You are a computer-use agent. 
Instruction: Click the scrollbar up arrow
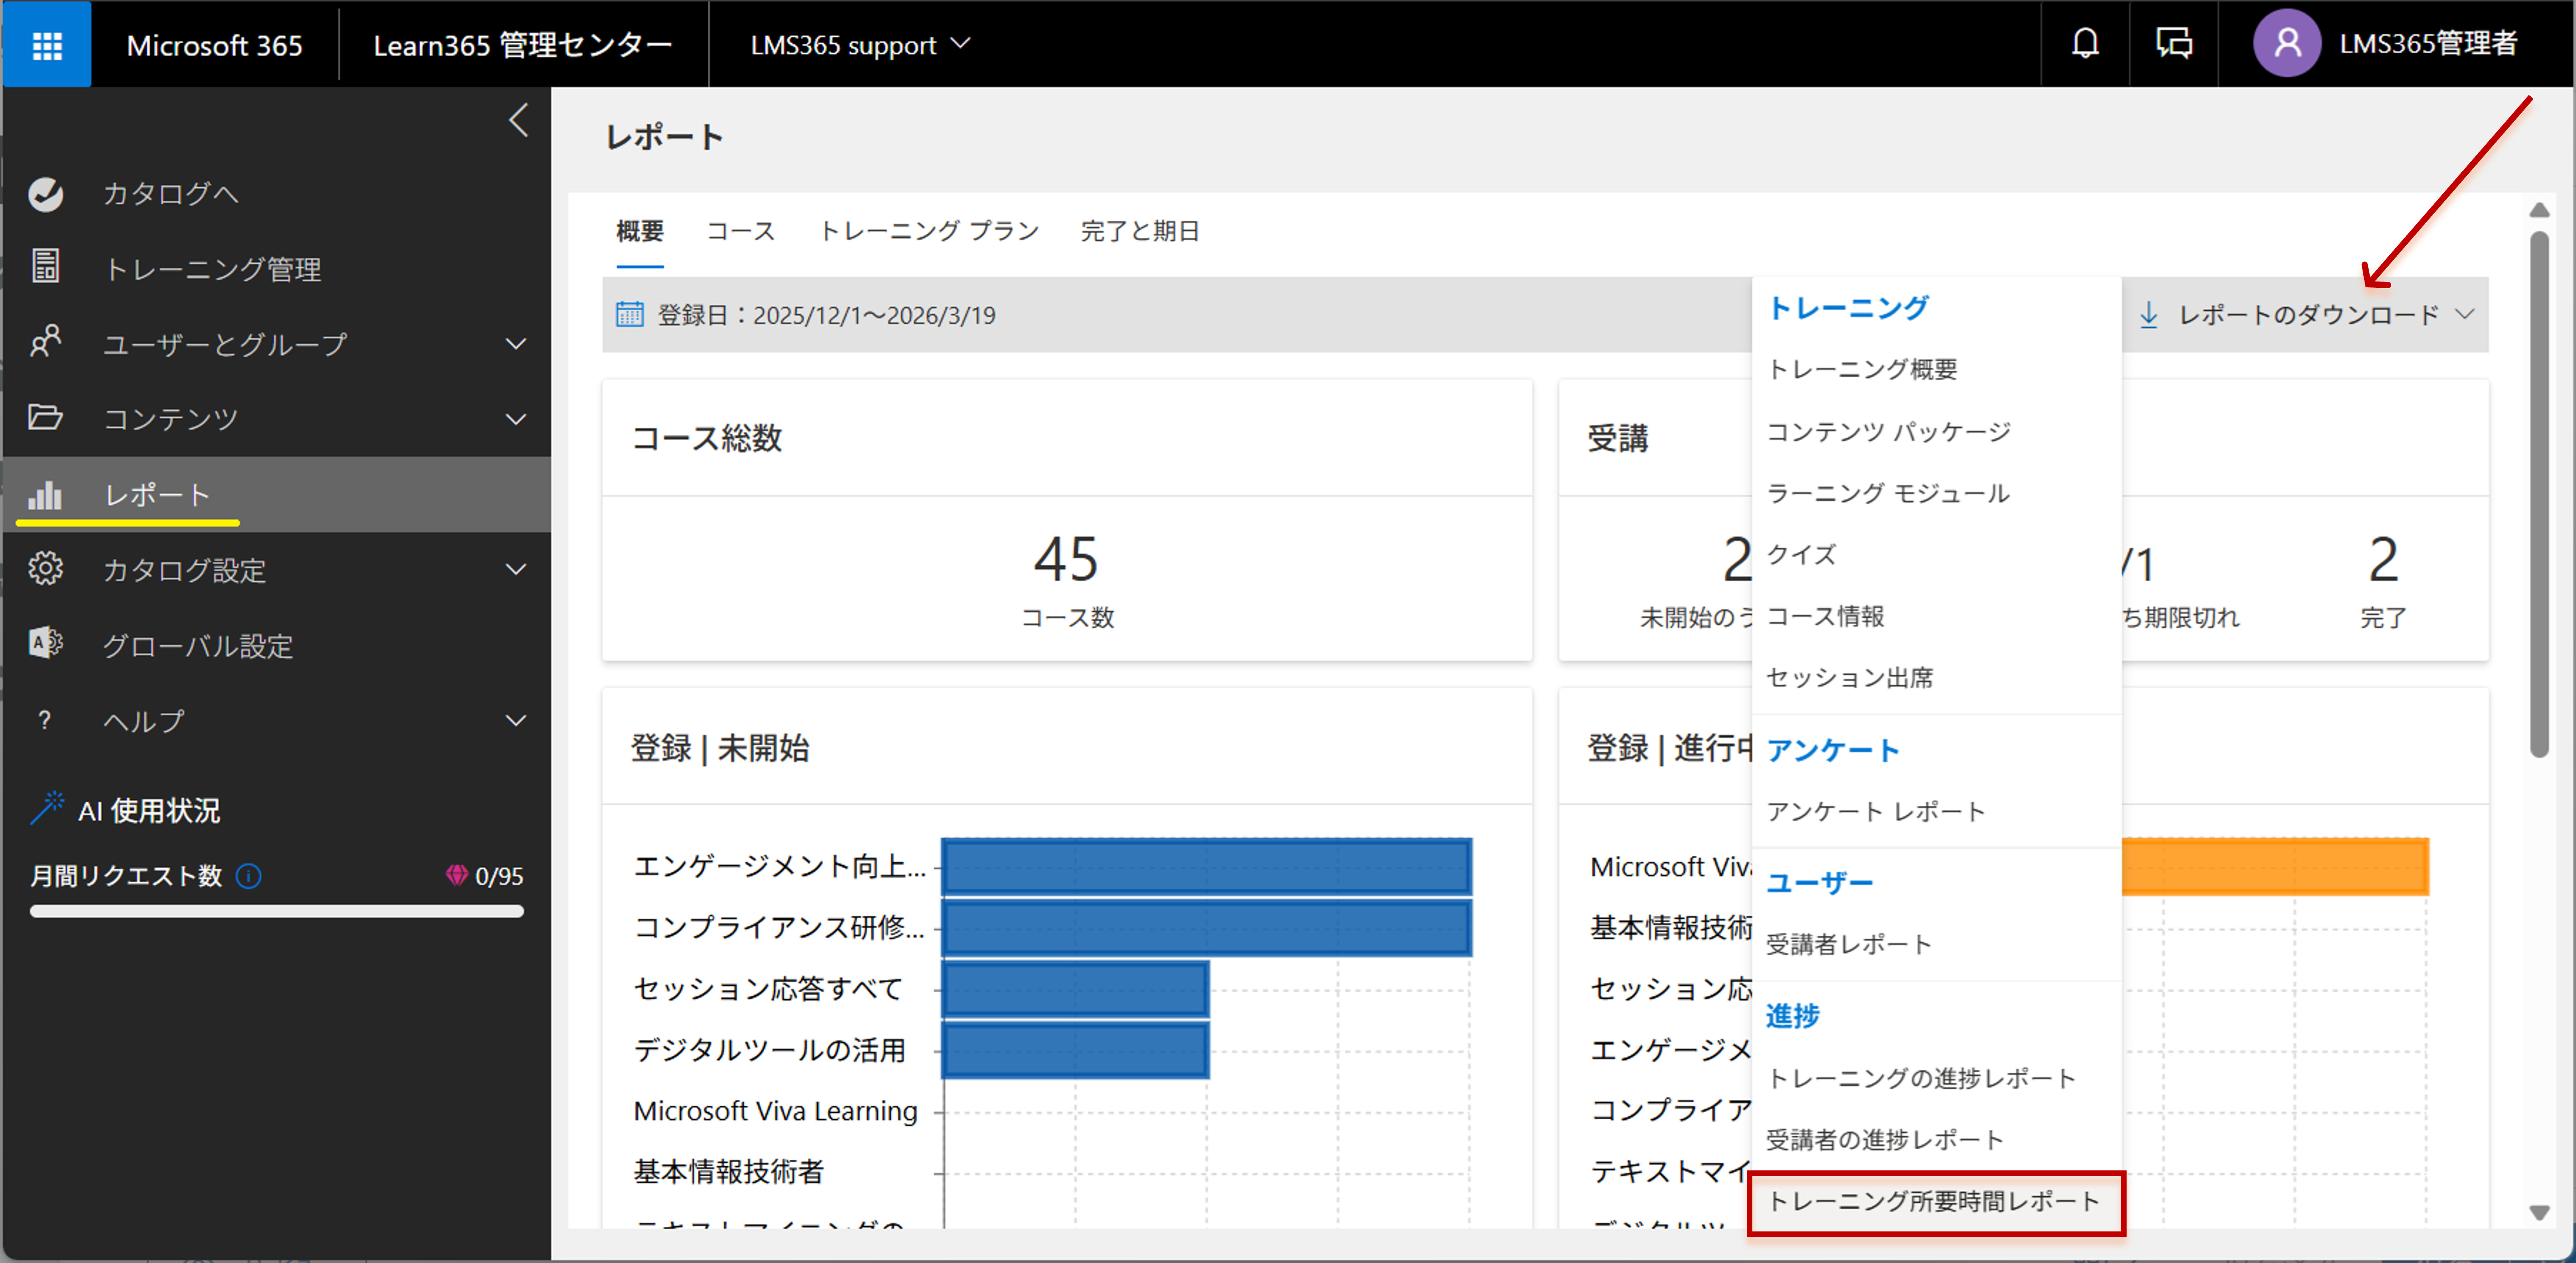tap(2540, 210)
